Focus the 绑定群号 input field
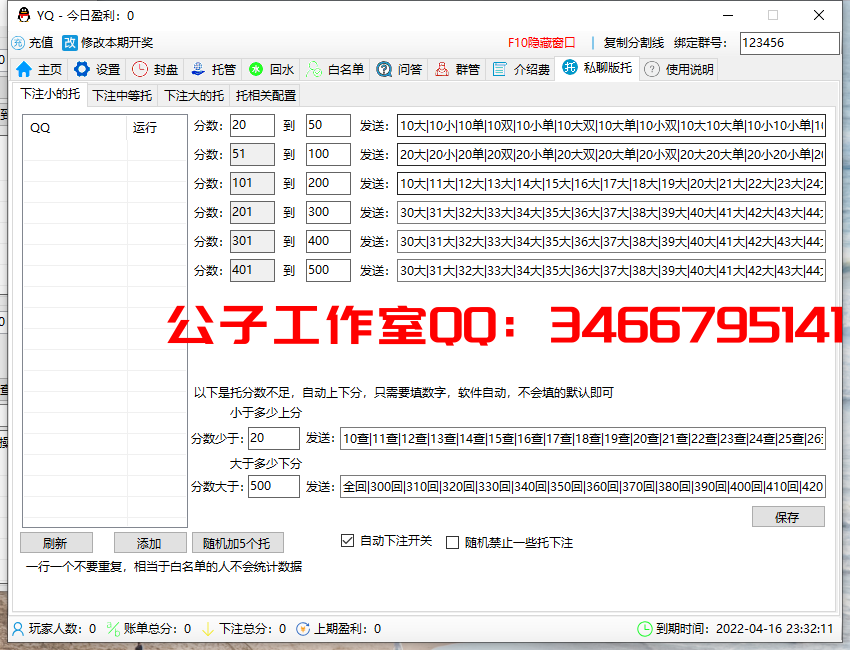Screen dimensions: 850x650 pos(789,43)
